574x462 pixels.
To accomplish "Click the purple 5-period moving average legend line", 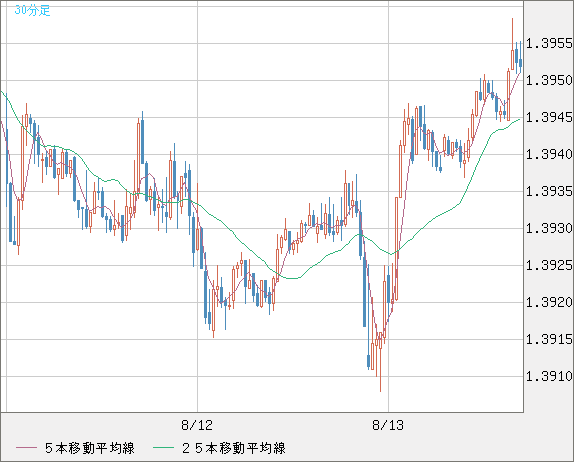I will [26, 448].
